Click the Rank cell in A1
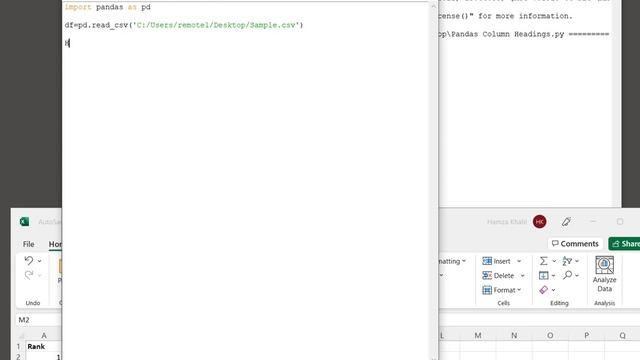 [44, 346]
